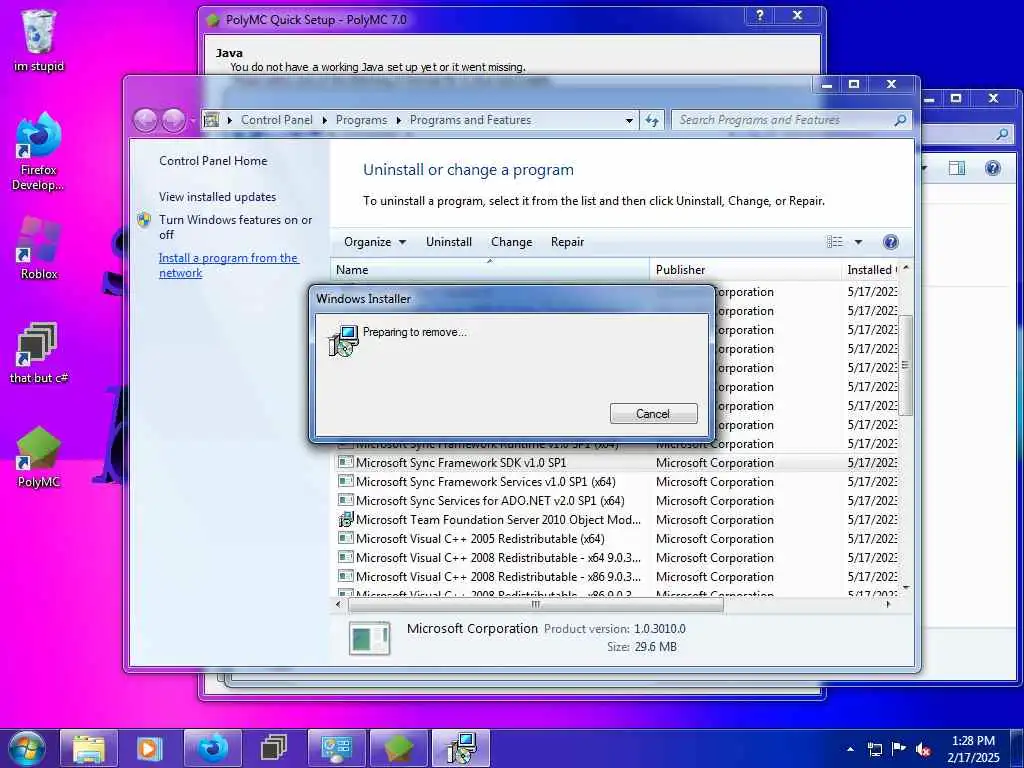Click the muted volume tray icon

pos(923,749)
